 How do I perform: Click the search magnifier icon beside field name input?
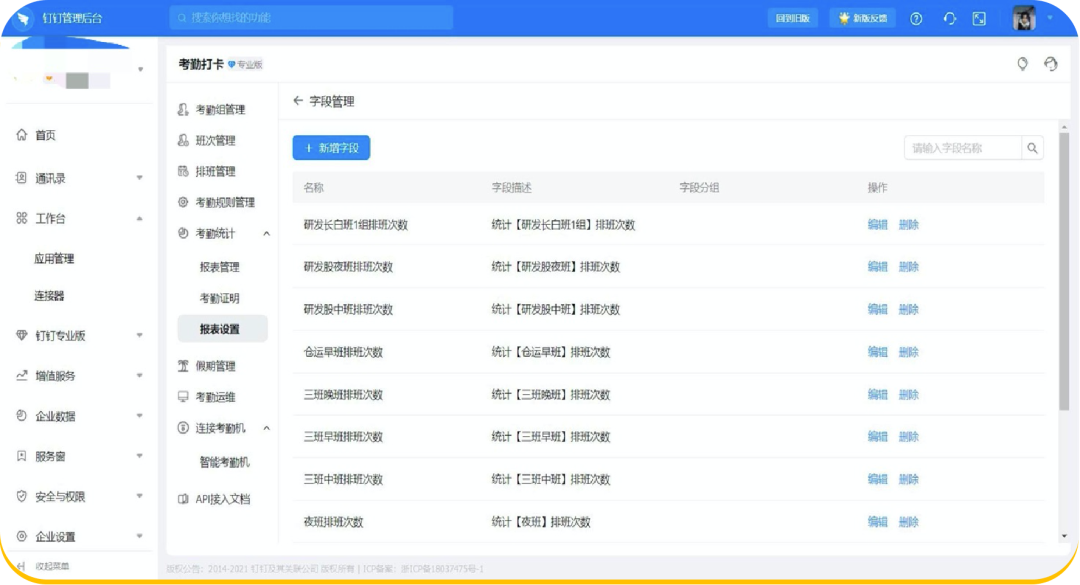tap(1032, 148)
